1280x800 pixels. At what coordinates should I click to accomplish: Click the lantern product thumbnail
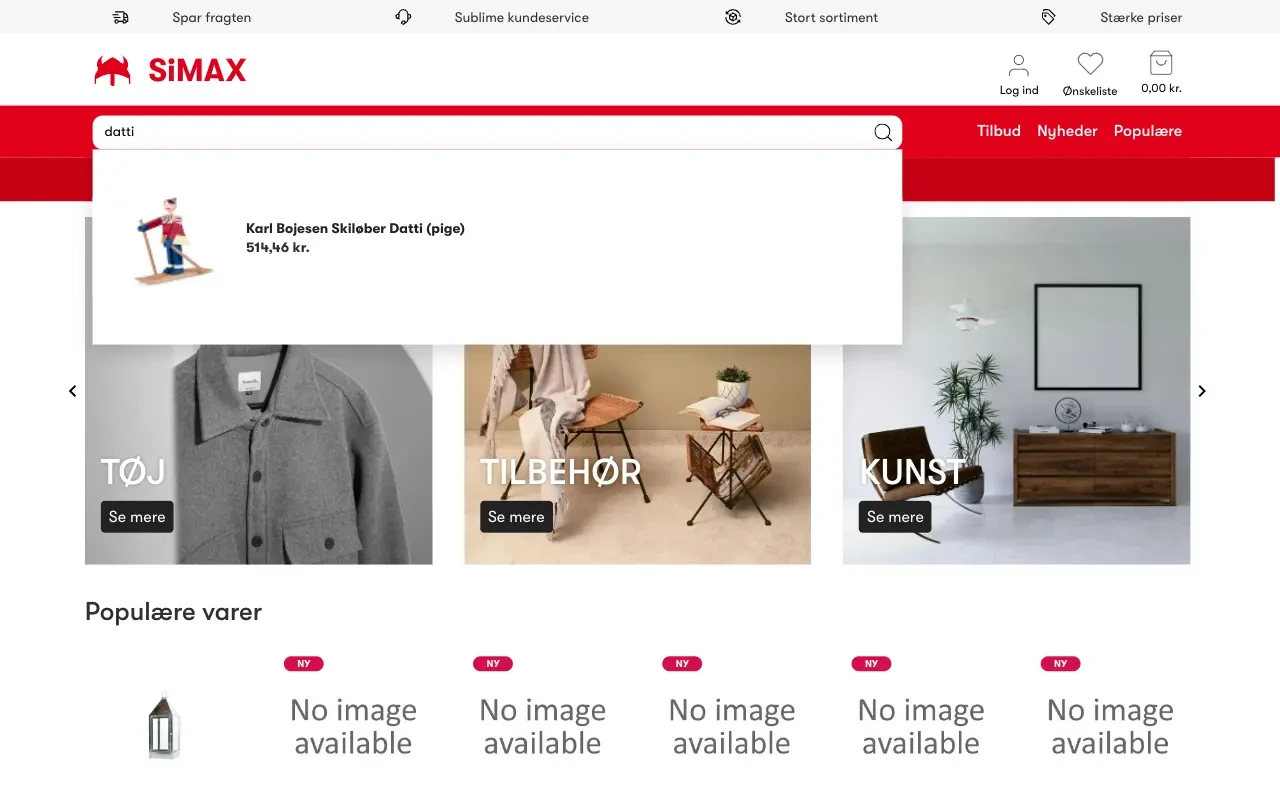(x=164, y=726)
